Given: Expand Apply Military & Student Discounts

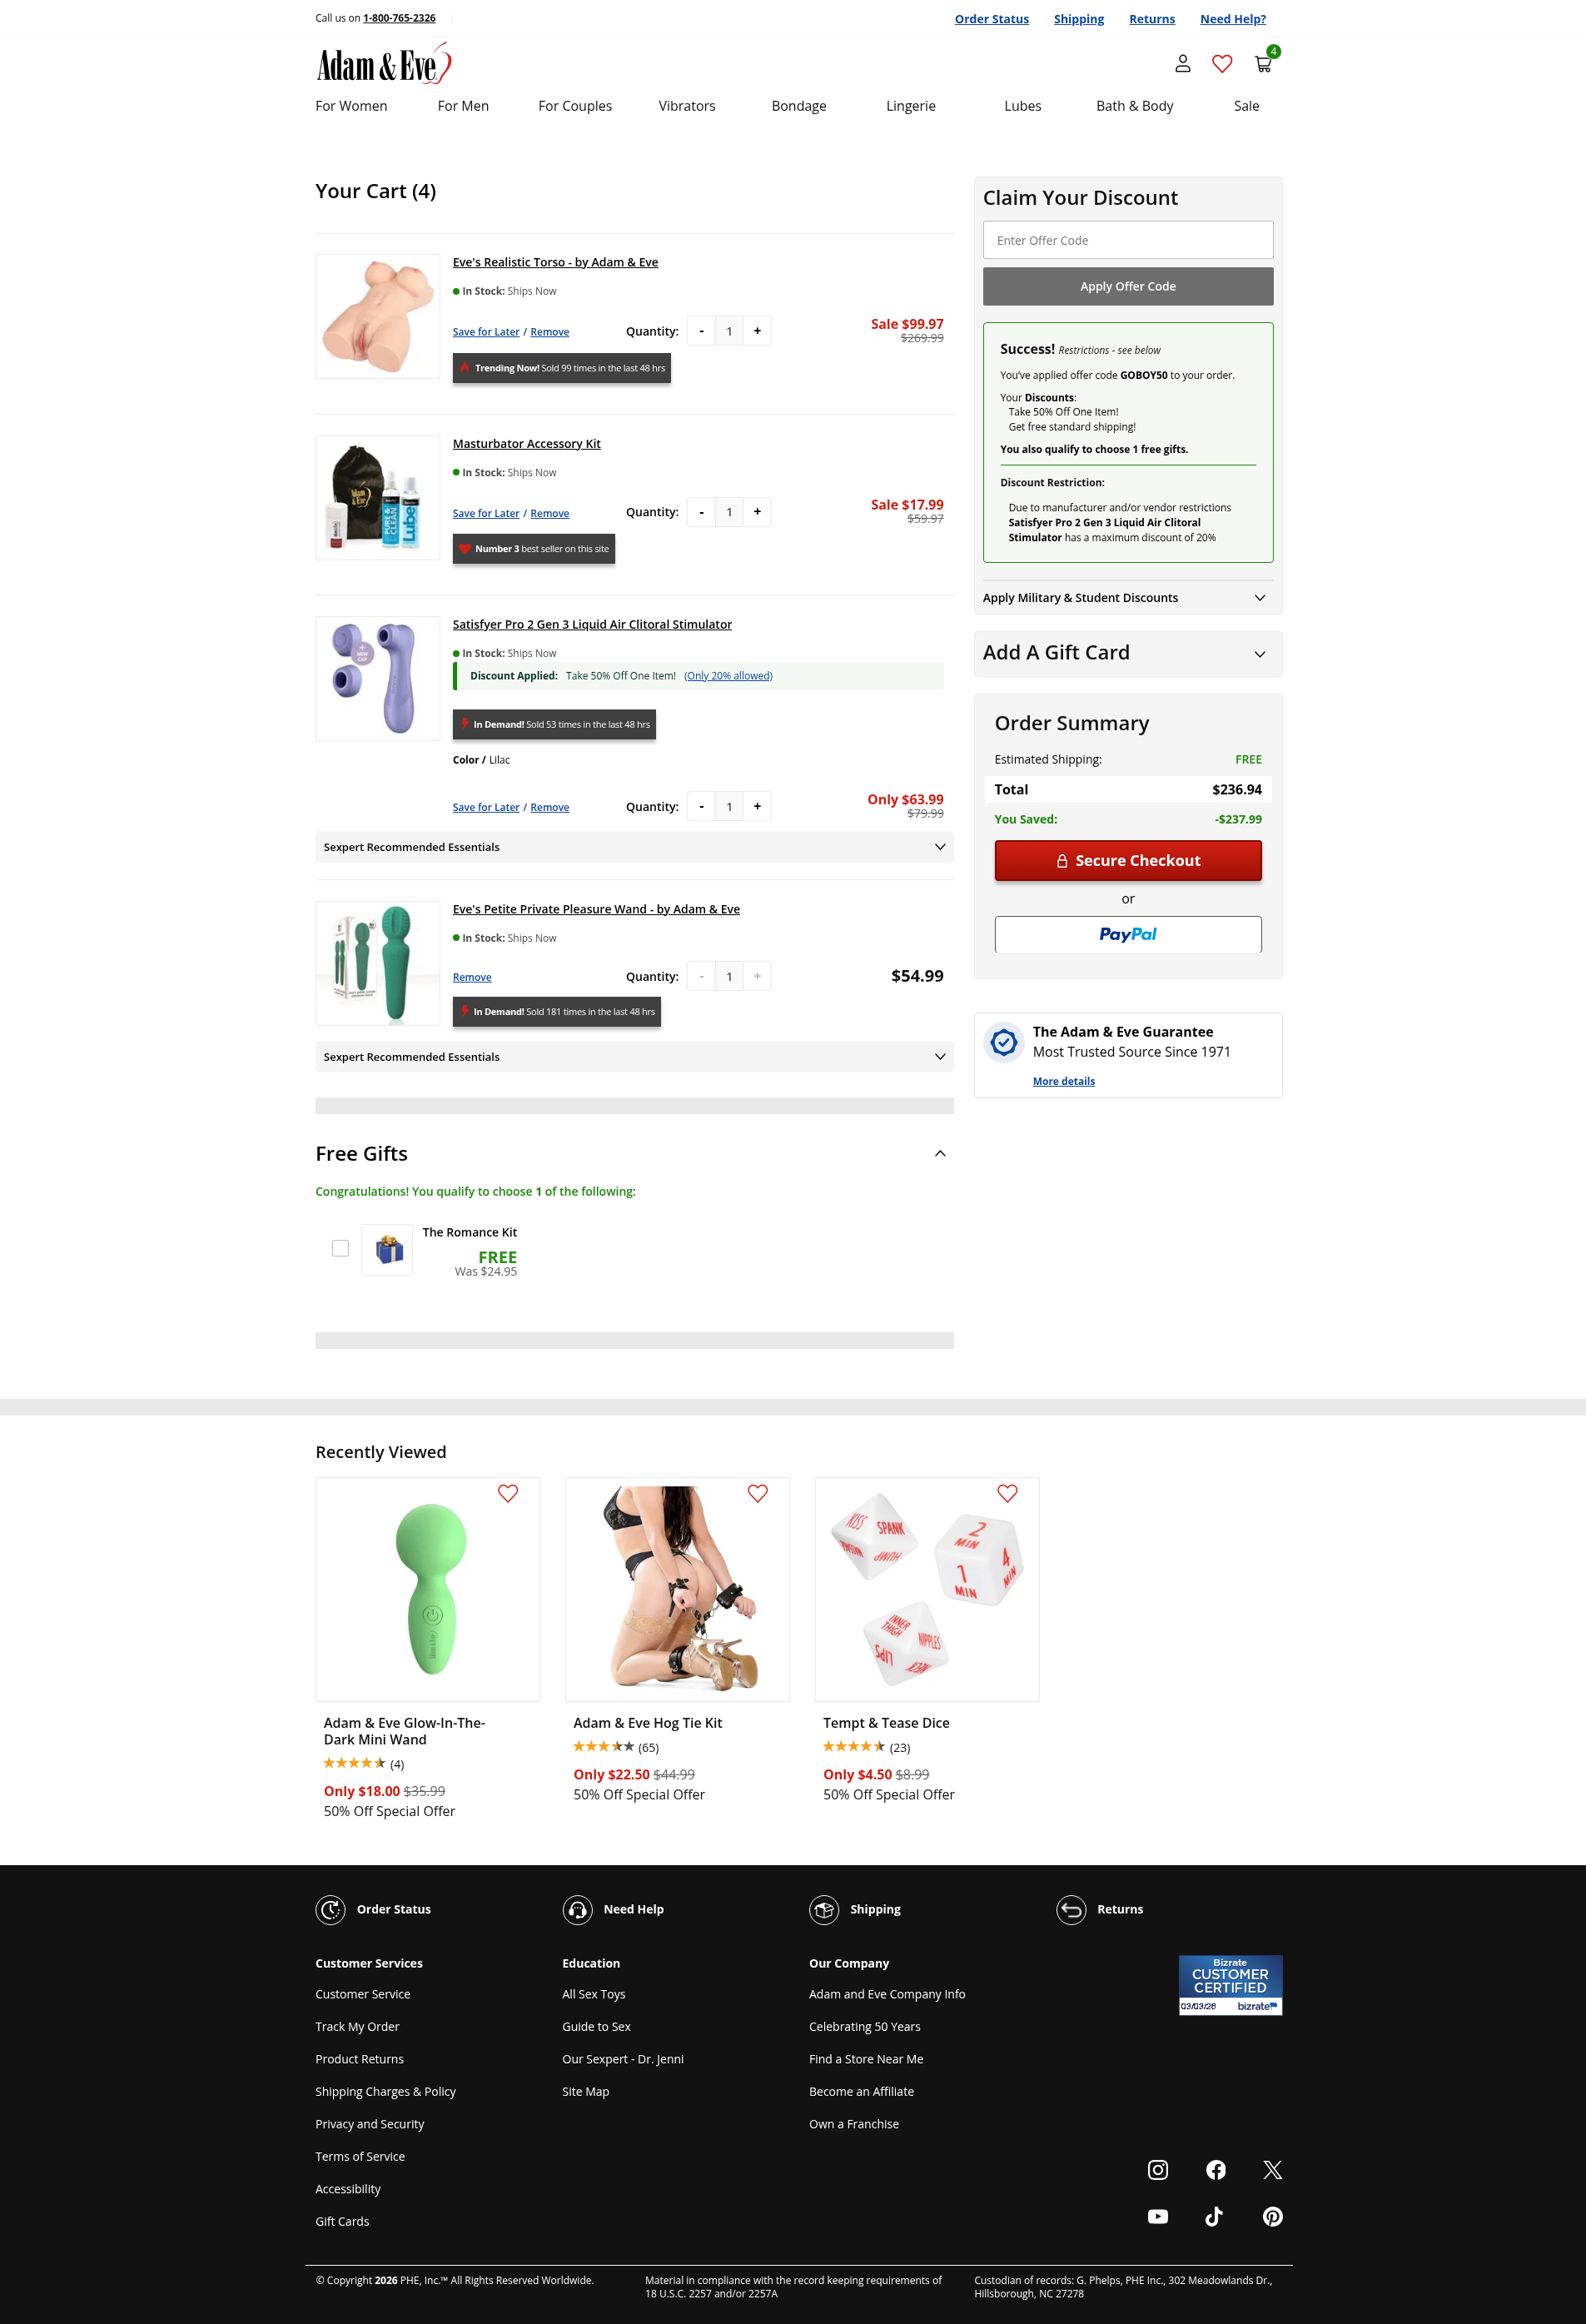Looking at the screenshot, I should 1127,598.
